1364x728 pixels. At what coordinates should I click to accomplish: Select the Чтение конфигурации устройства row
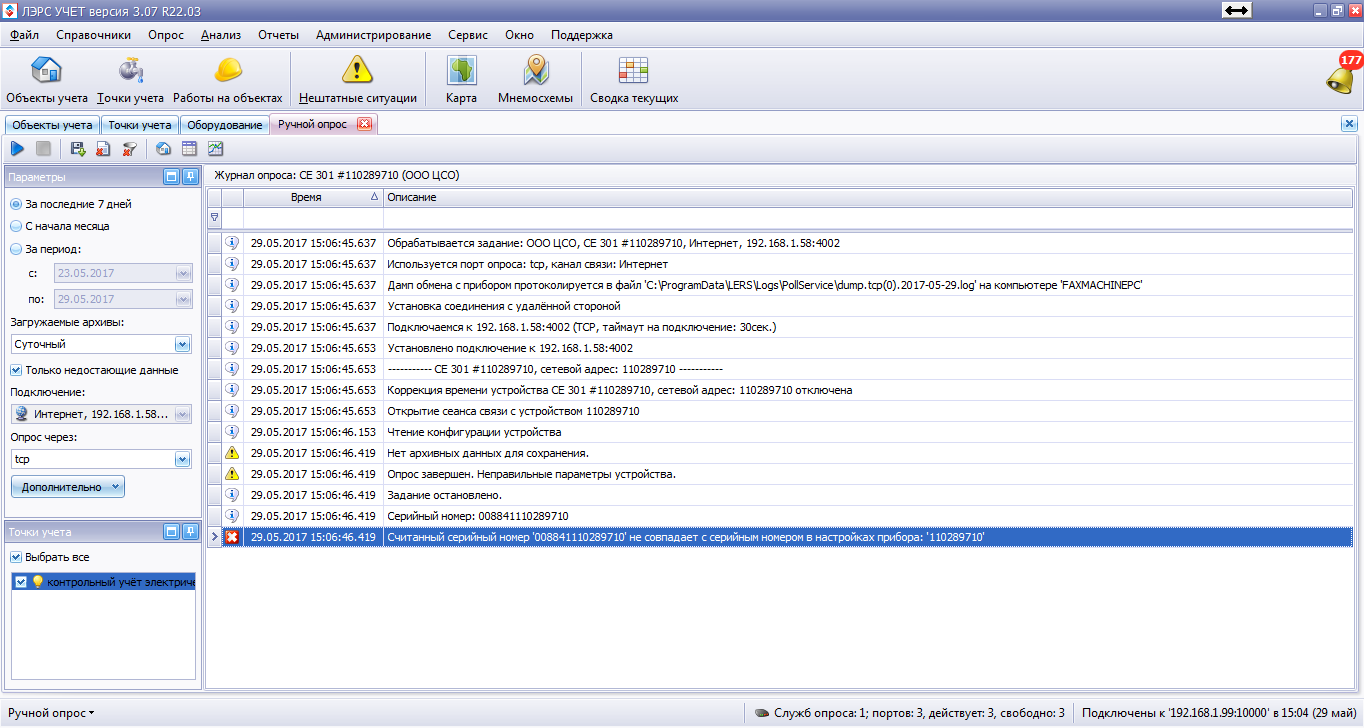pyautogui.click(x=780, y=432)
